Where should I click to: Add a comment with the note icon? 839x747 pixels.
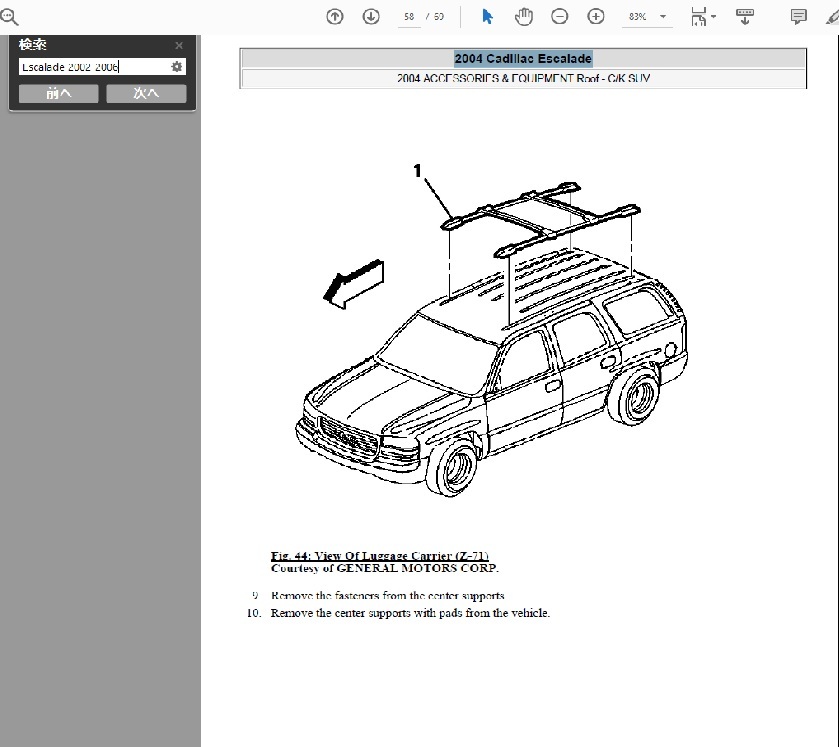(798, 17)
